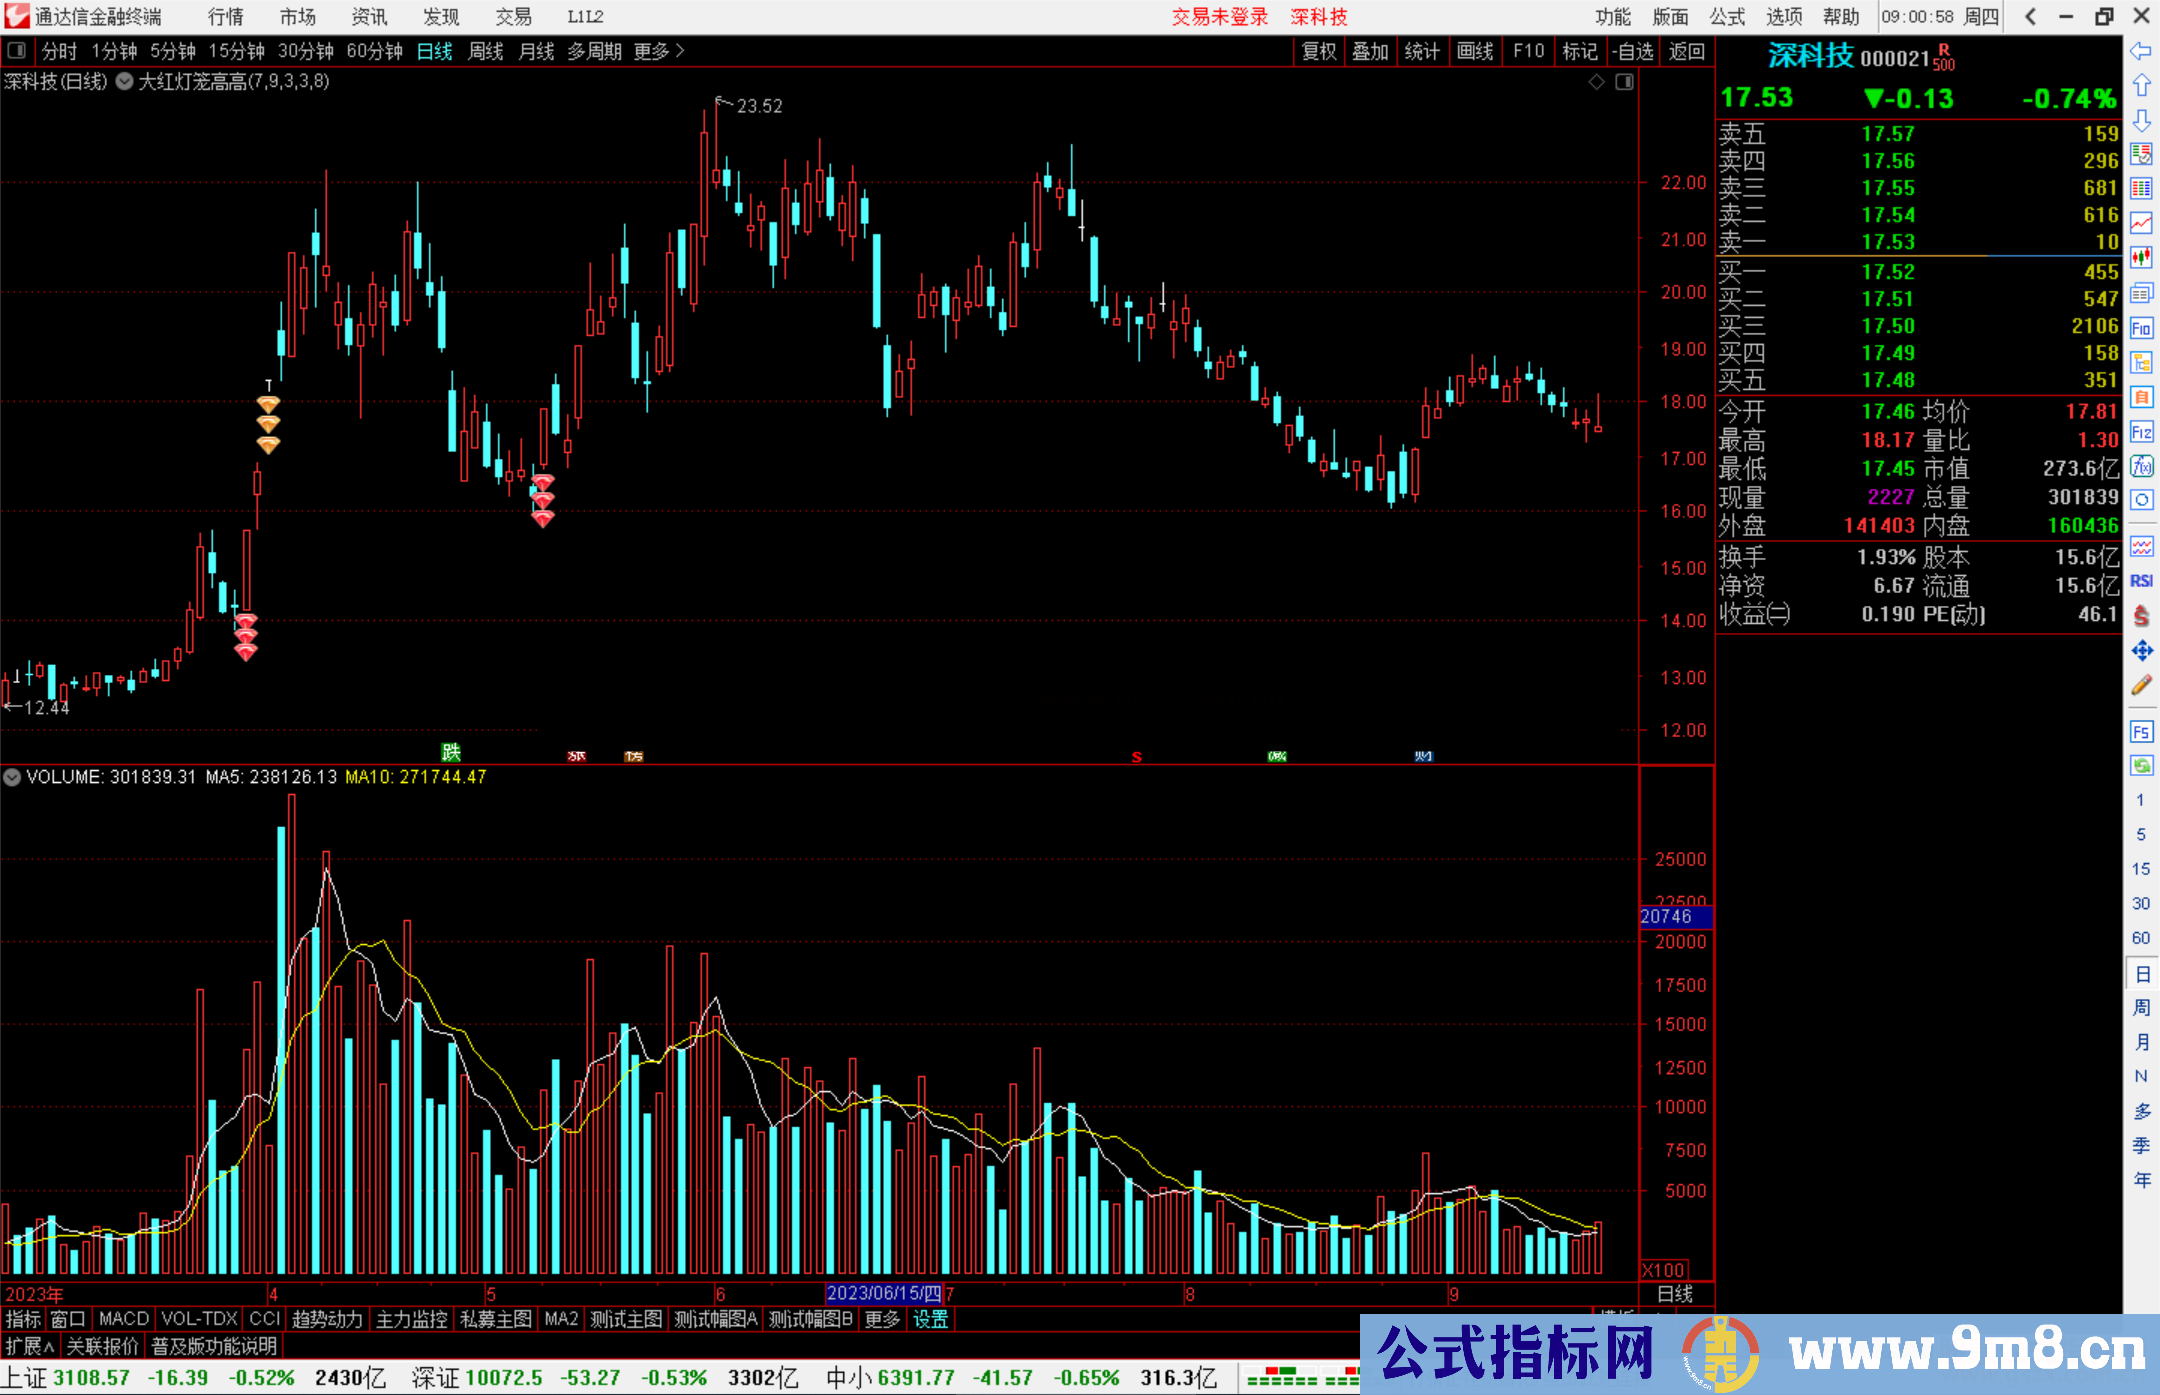The height and width of the screenshot is (1395, 2160).
Task: Toggle the diamond marker at chart top-right
Action: pos(1597,82)
